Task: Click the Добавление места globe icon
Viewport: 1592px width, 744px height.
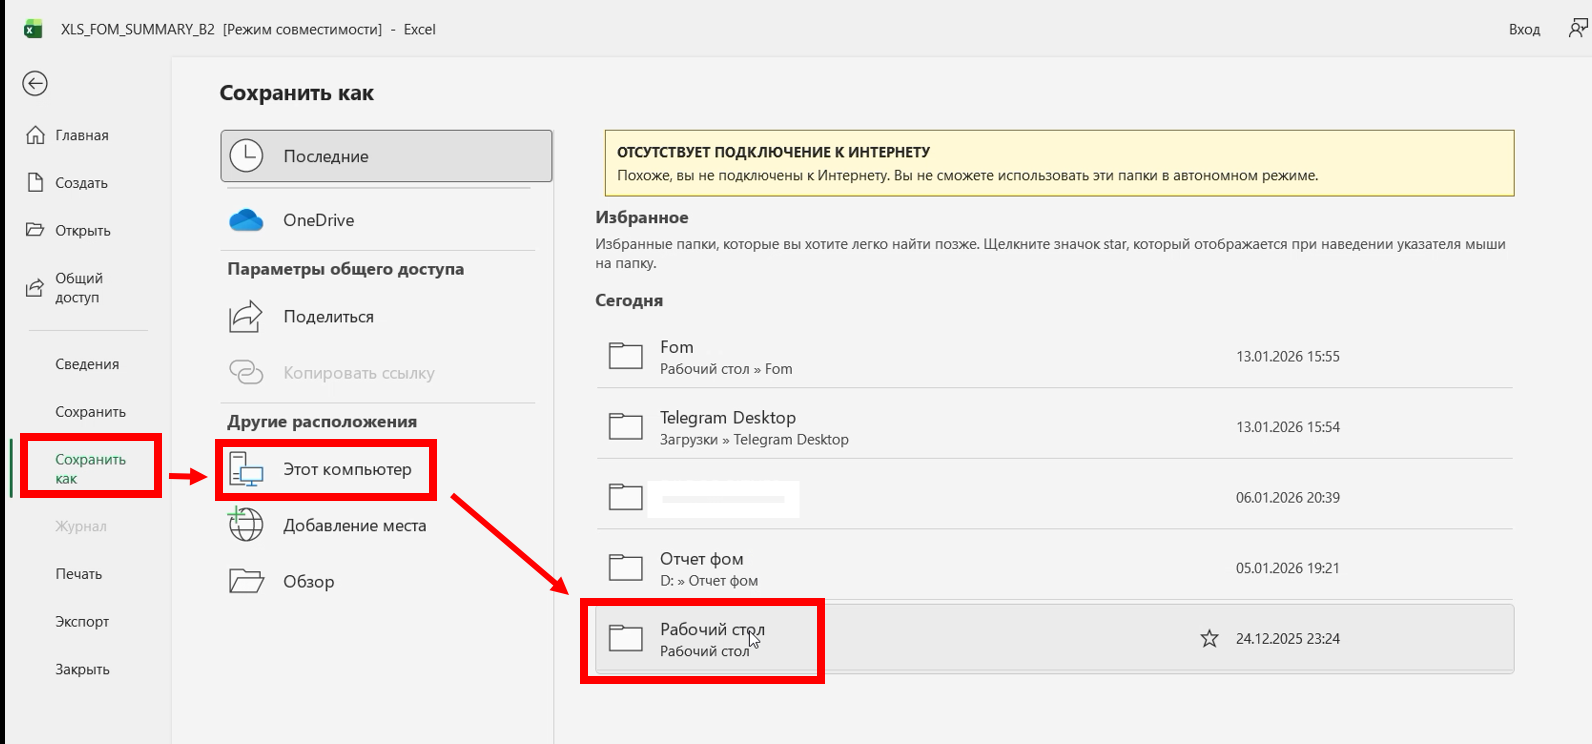Action: click(x=246, y=525)
